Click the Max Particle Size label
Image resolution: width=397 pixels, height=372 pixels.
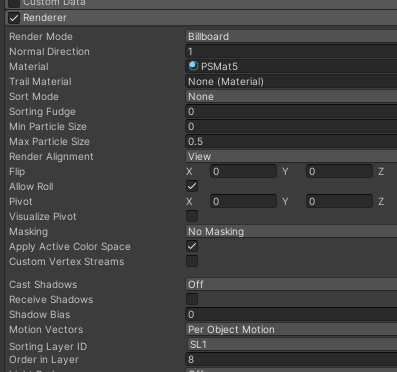point(49,141)
